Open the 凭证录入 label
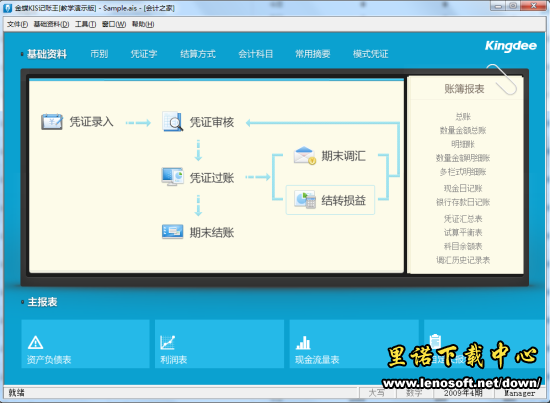 (x=91, y=122)
